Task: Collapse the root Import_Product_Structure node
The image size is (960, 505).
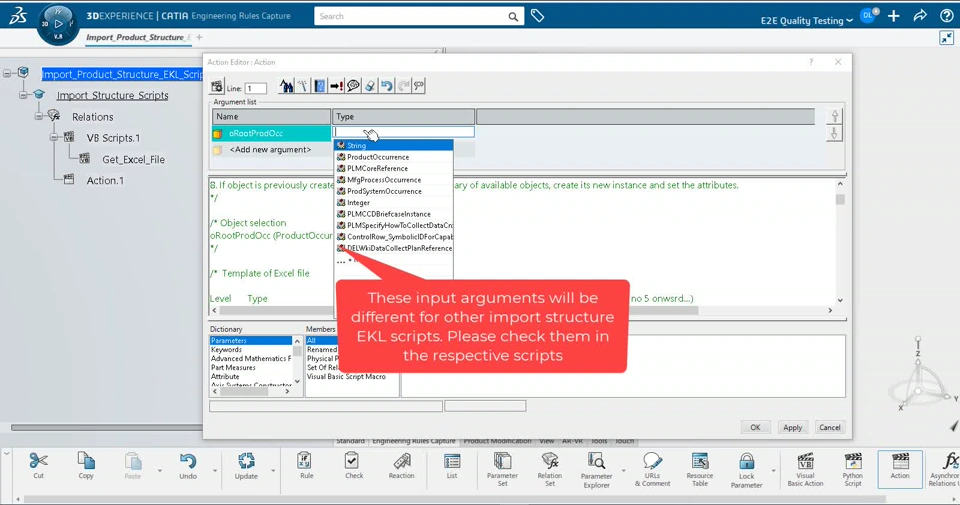Action: pyautogui.click(x=7, y=73)
